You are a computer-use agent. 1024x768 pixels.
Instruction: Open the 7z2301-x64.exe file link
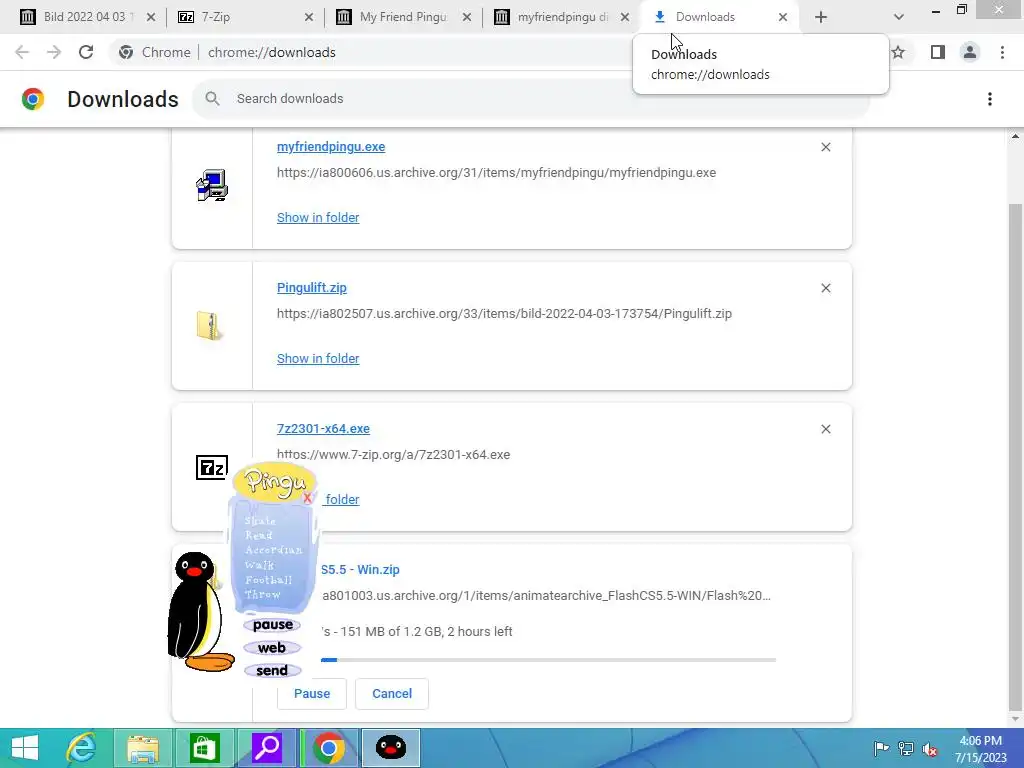click(x=323, y=429)
